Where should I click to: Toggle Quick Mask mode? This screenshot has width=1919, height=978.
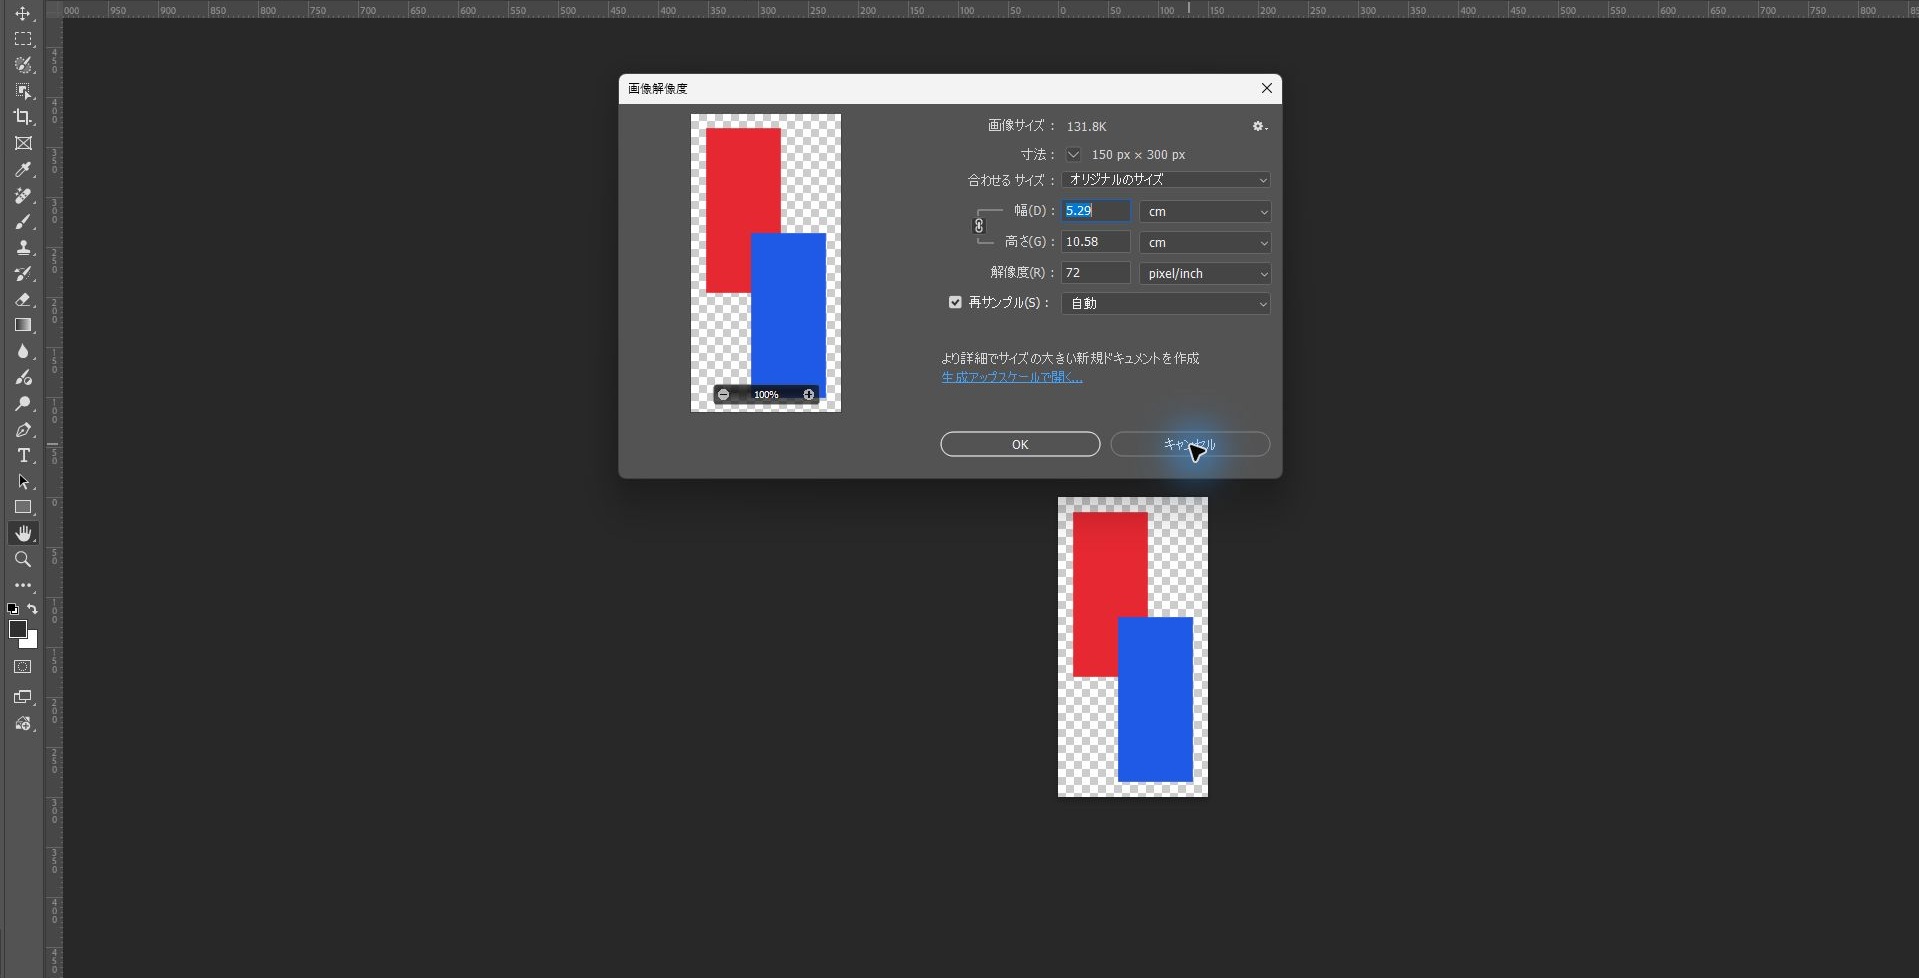(x=22, y=667)
